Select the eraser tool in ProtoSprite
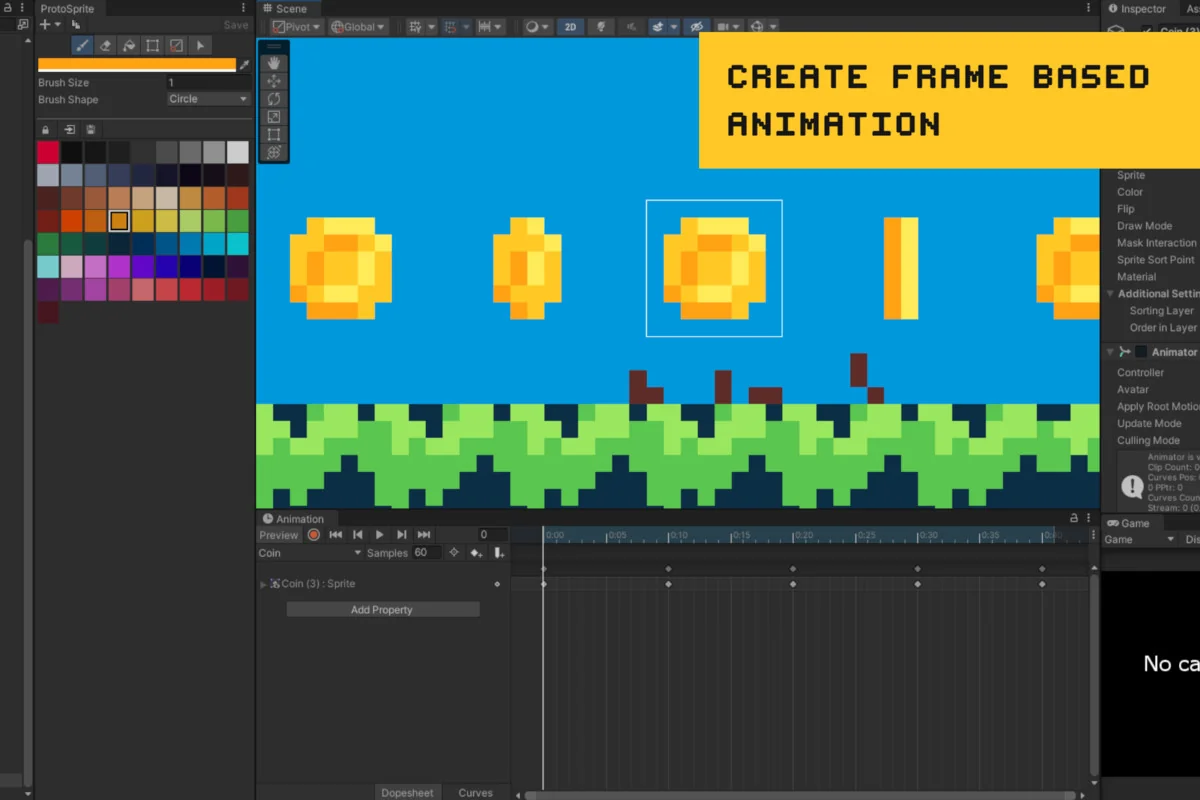The height and width of the screenshot is (800, 1200). (x=105, y=46)
